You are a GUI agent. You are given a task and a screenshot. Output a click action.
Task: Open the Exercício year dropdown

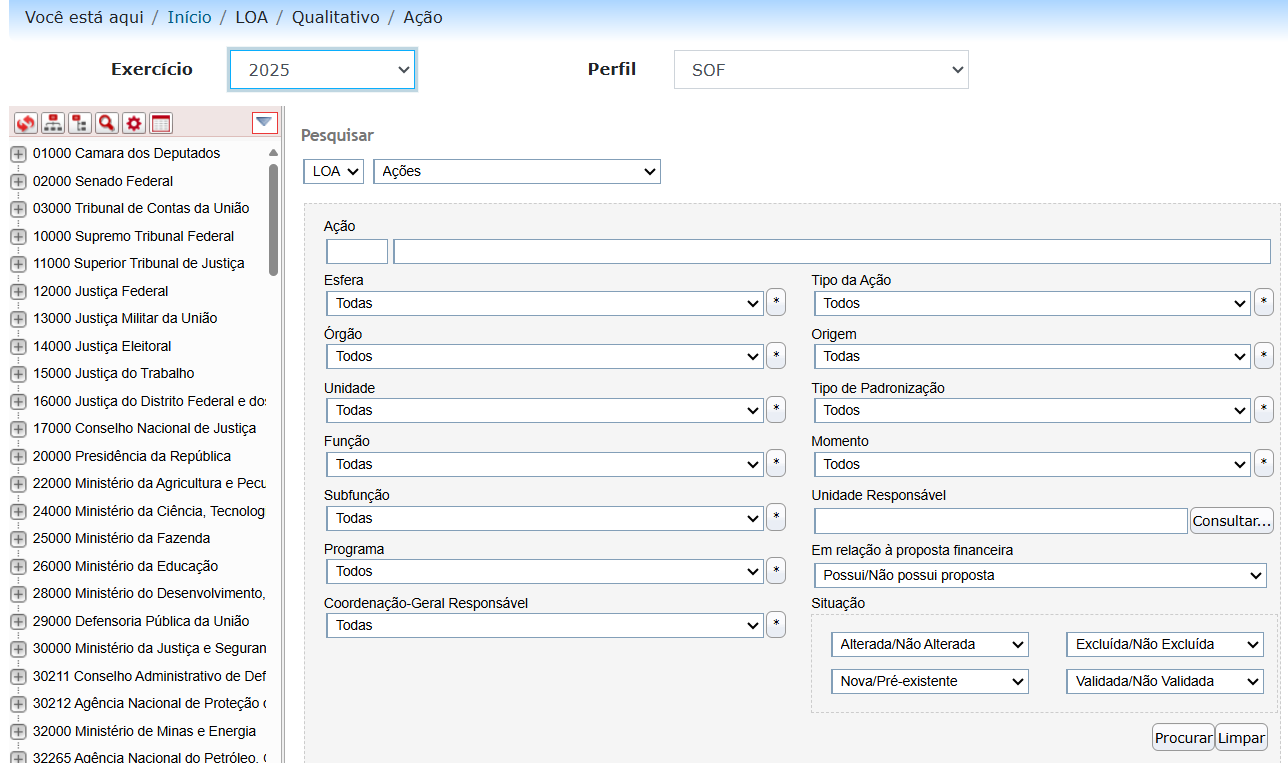[x=322, y=70]
